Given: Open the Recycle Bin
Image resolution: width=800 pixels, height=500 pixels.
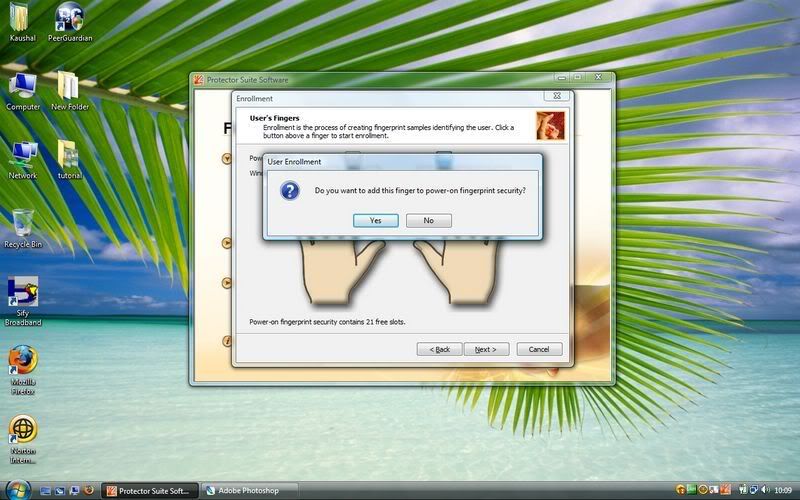Looking at the screenshot, I should pos(23,229).
